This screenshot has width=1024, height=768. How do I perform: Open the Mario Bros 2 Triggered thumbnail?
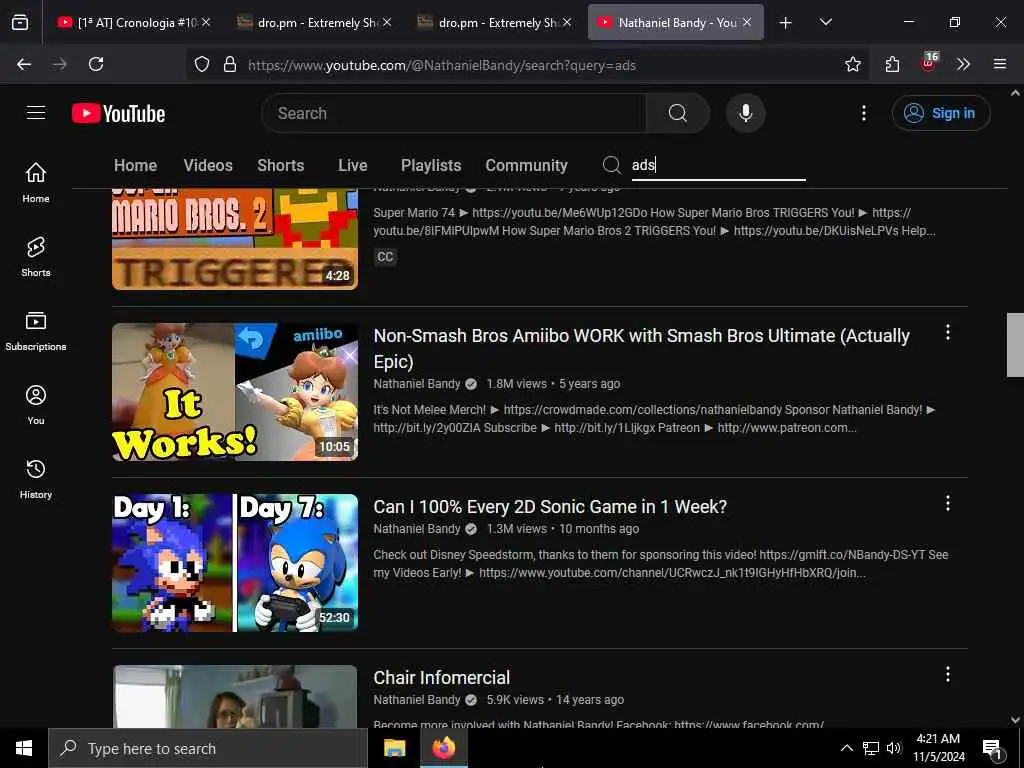tap(235, 239)
